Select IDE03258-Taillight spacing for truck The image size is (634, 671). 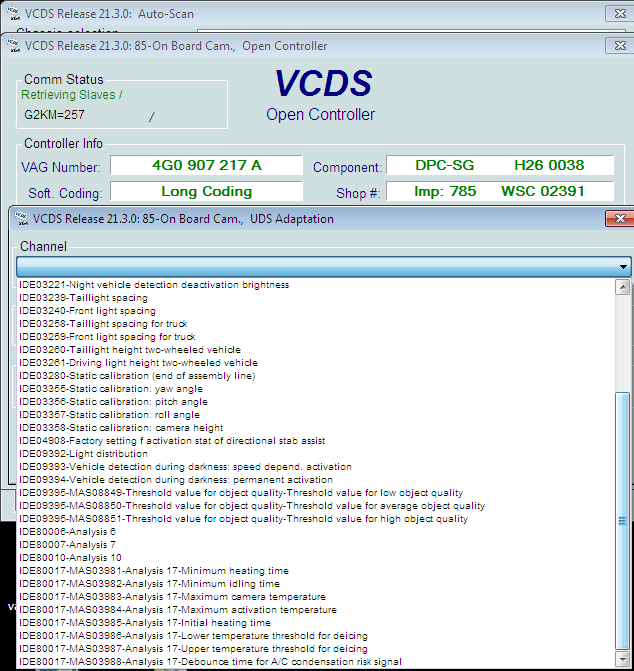tap(316, 324)
